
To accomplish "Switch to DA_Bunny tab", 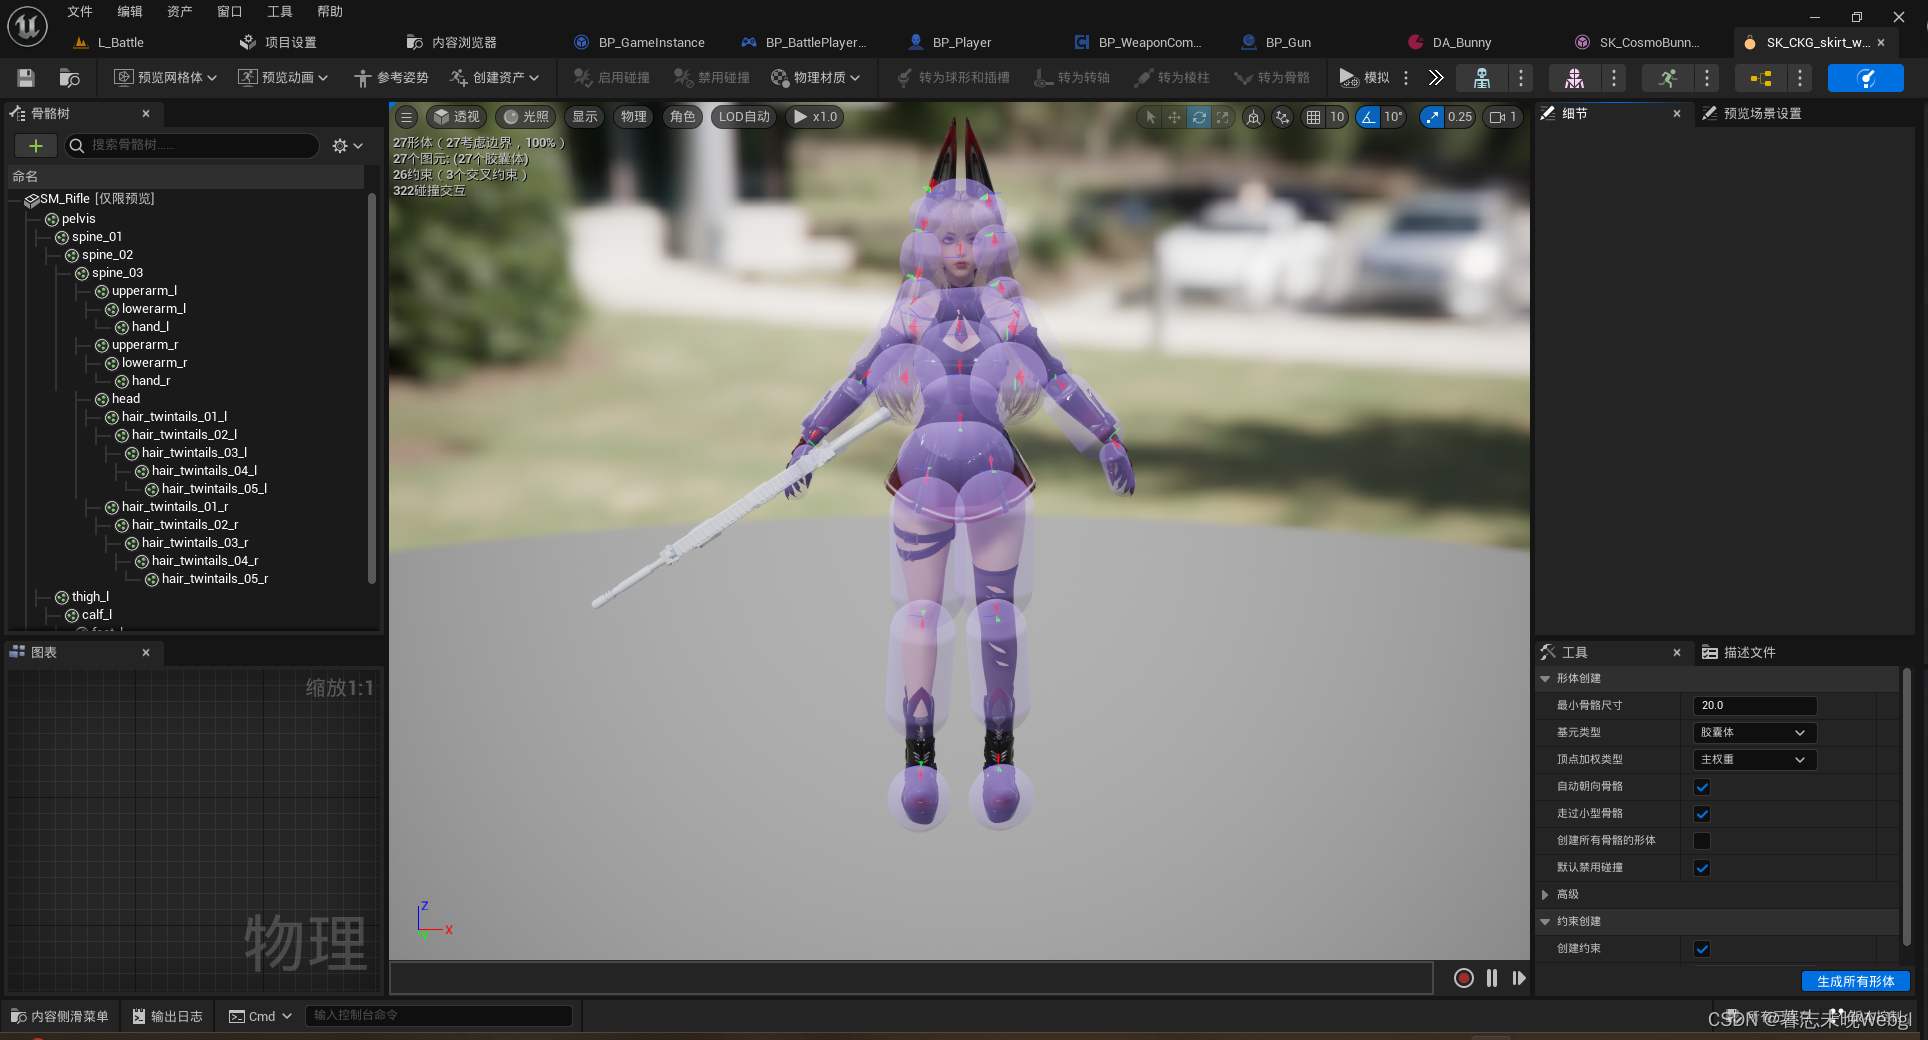I will tap(1461, 43).
